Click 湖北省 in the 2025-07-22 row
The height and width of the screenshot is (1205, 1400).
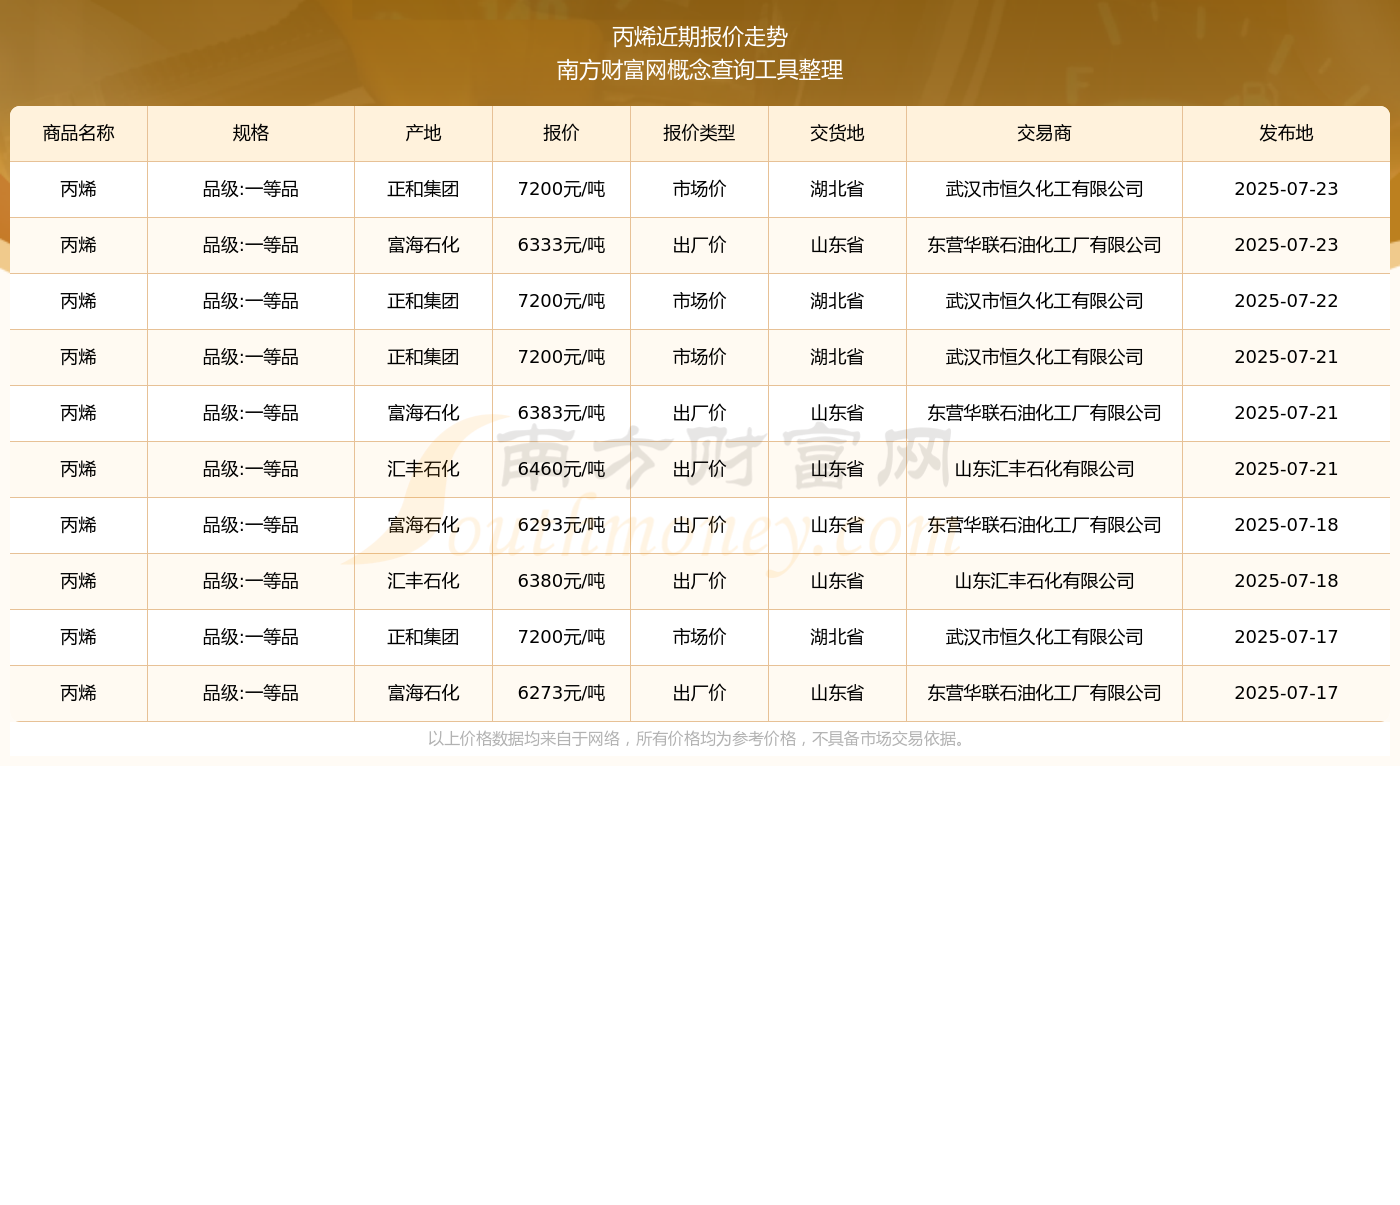[837, 301]
